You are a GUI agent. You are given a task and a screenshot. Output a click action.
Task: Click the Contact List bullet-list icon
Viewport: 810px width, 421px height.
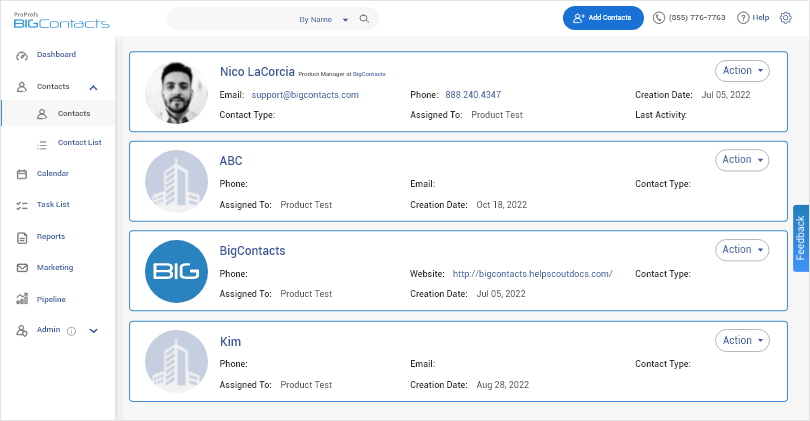[42, 145]
